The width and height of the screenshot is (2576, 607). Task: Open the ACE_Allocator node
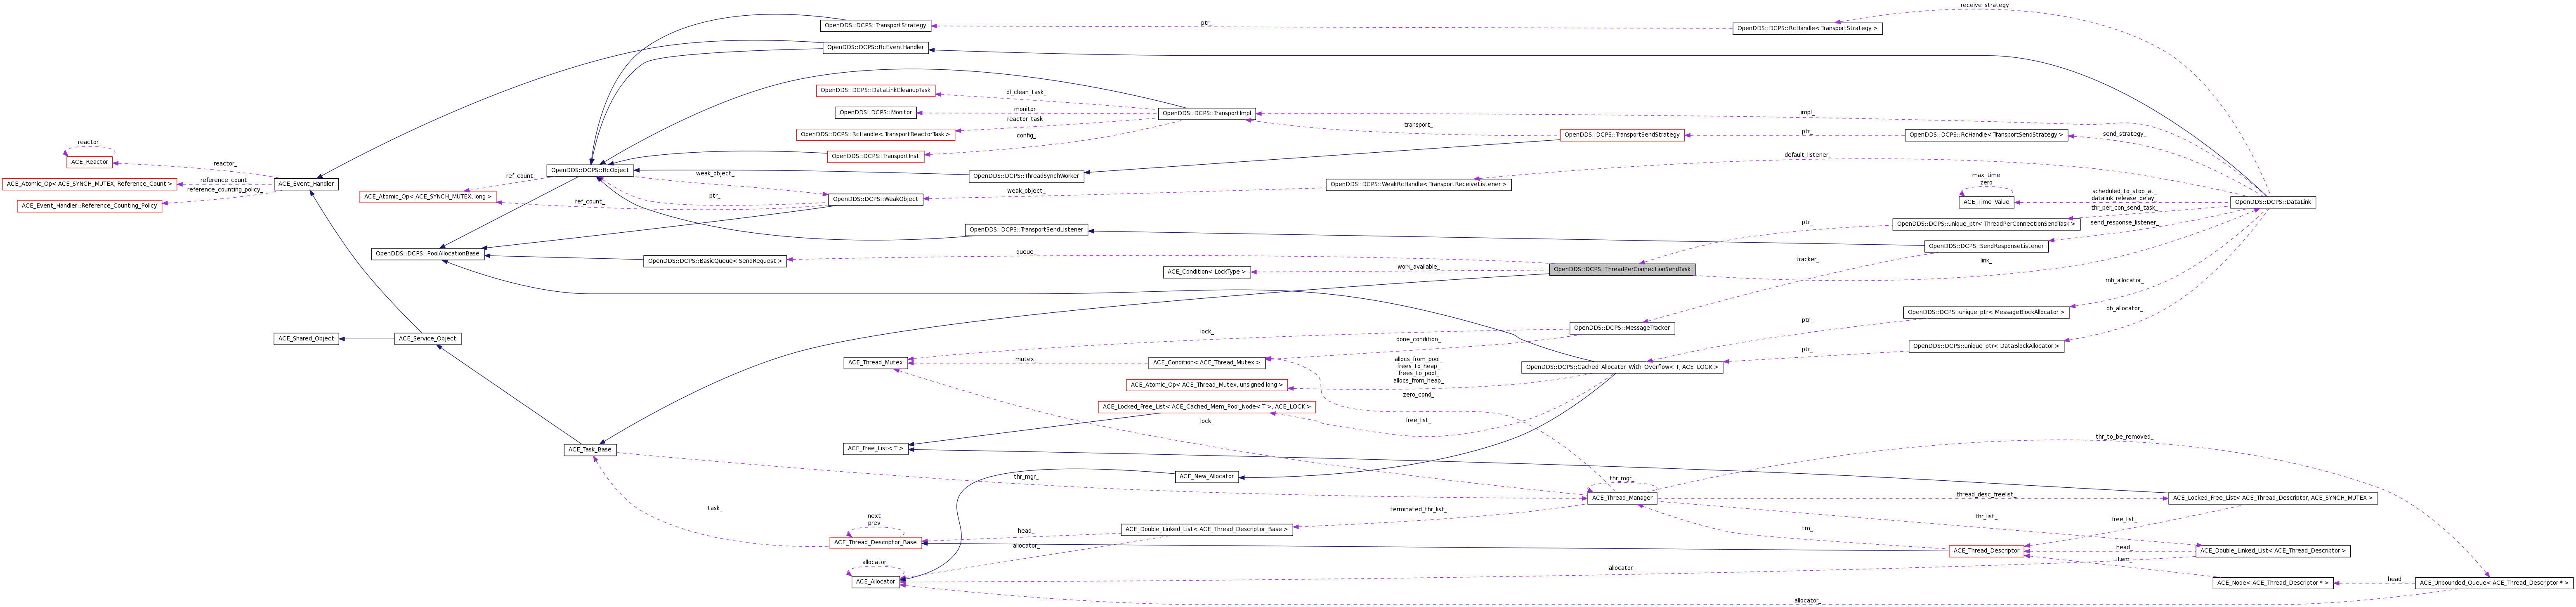click(875, 582)
